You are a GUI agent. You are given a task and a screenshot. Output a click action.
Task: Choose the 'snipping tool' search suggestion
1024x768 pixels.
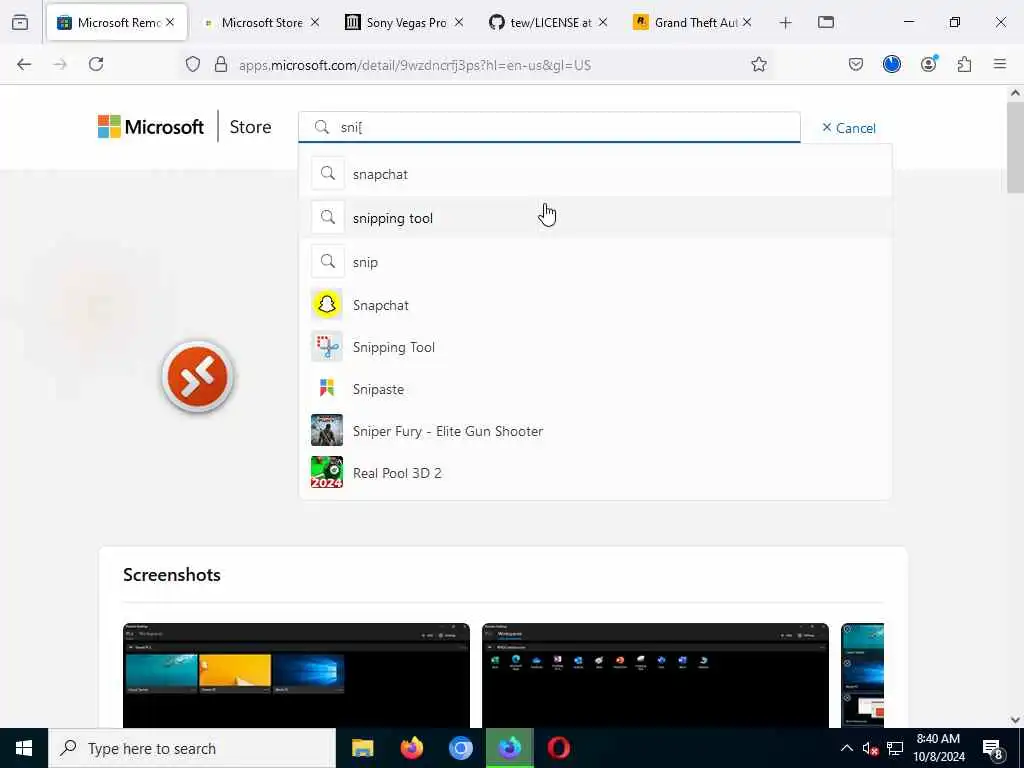click(596, 217)
